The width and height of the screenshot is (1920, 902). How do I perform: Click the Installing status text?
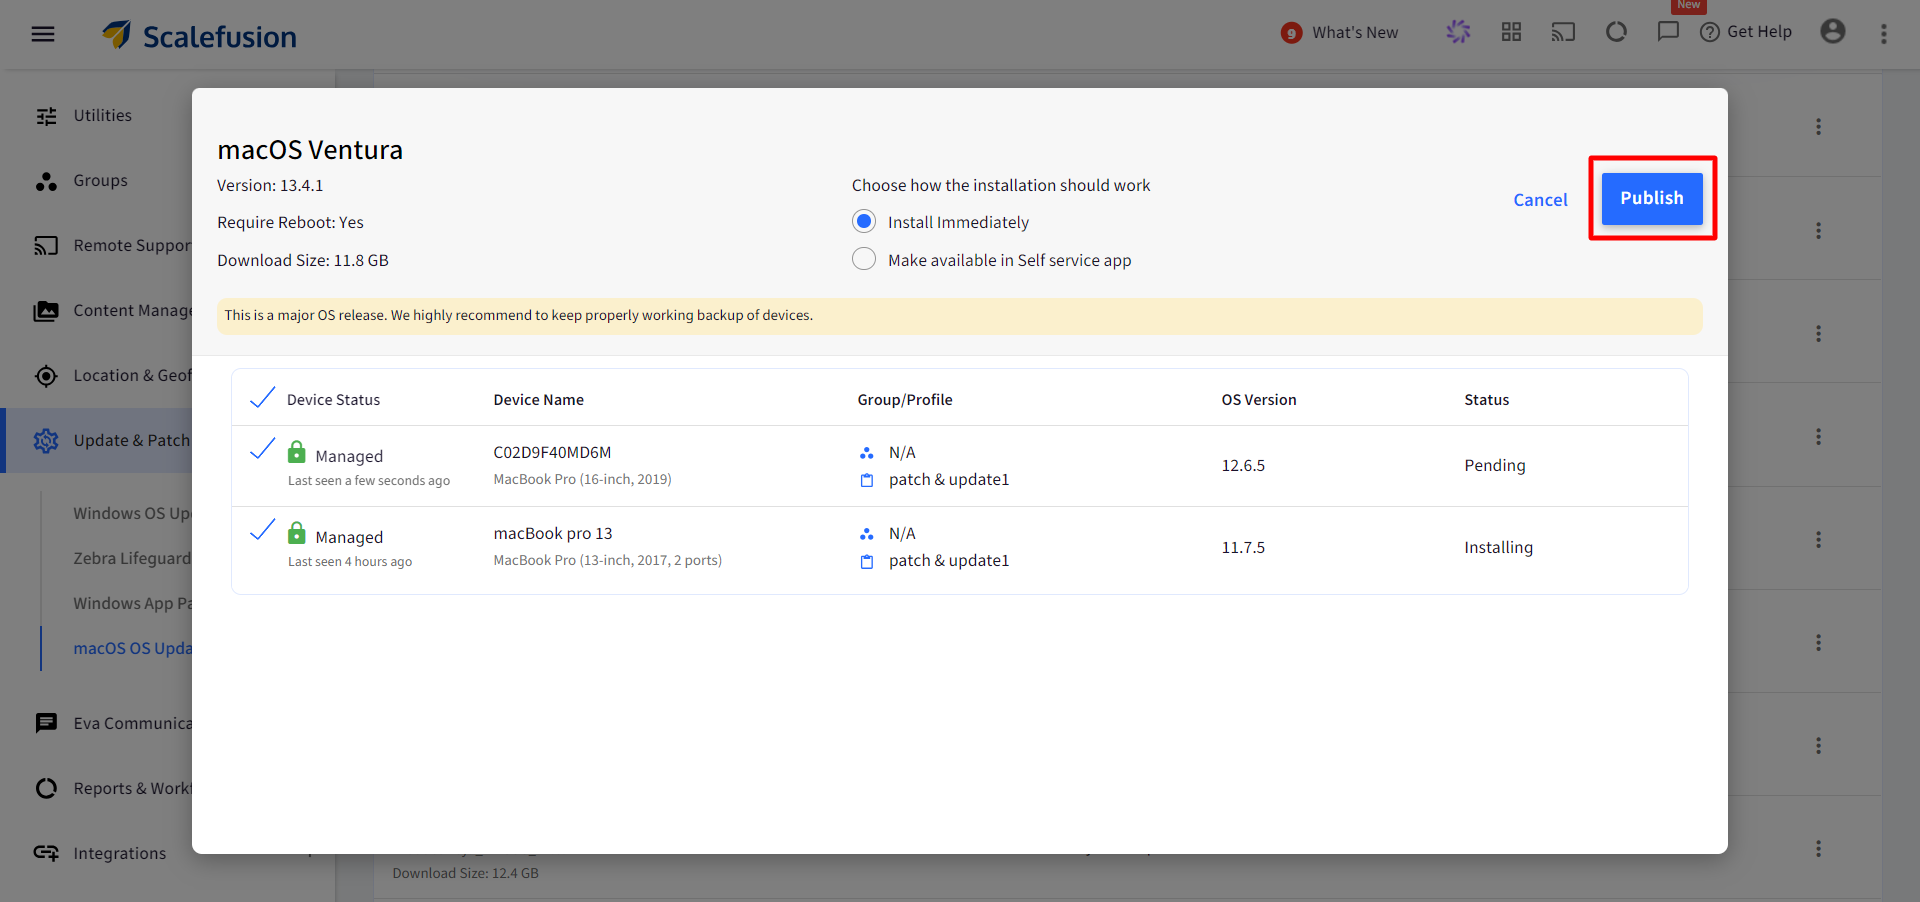pos(1498,547)
